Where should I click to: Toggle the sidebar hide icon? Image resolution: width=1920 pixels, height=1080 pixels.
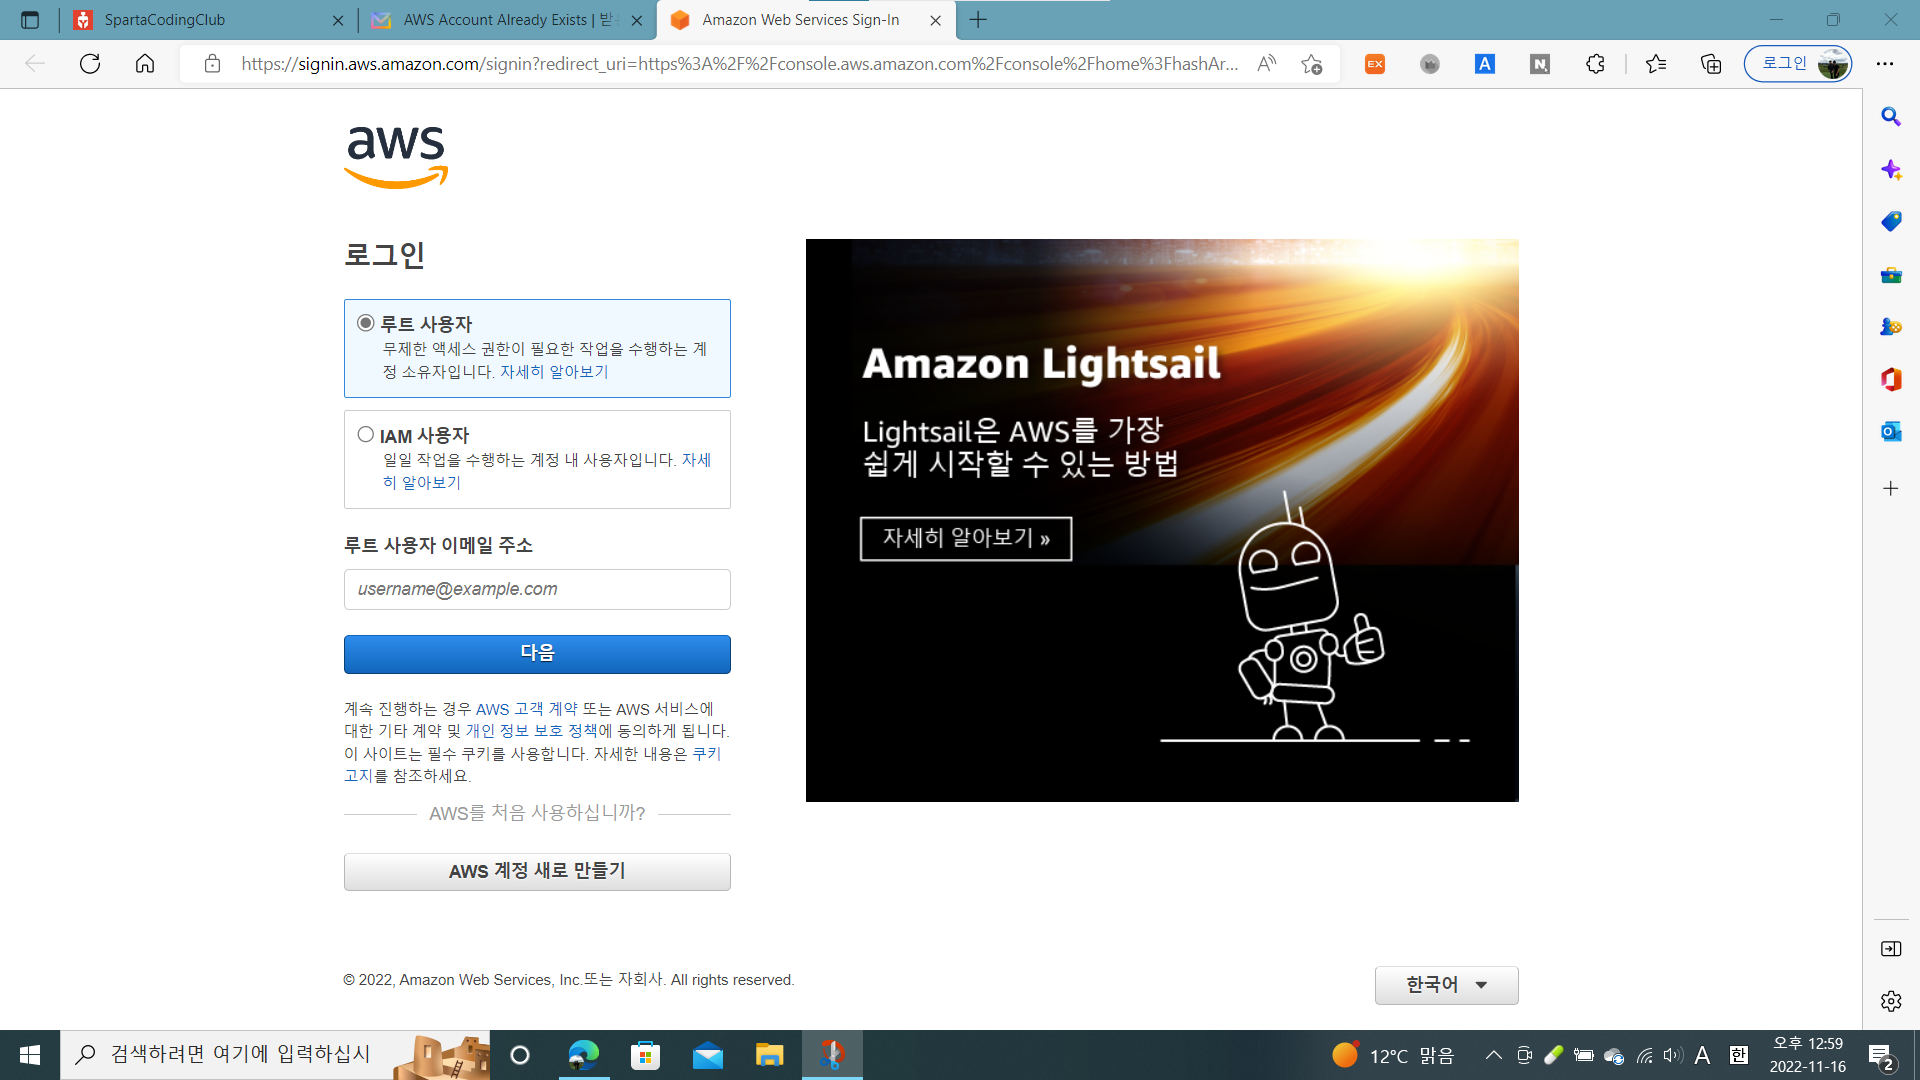click(x=1891, y=949)
